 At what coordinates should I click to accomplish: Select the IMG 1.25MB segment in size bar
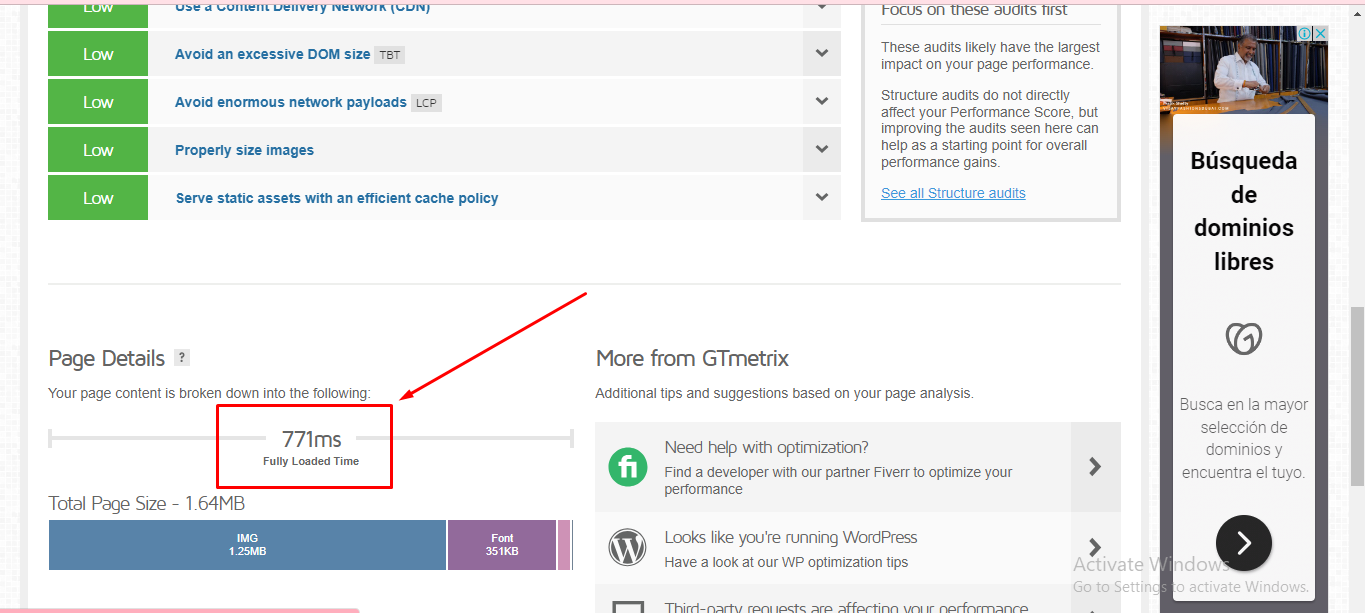(x=247, y=545)
